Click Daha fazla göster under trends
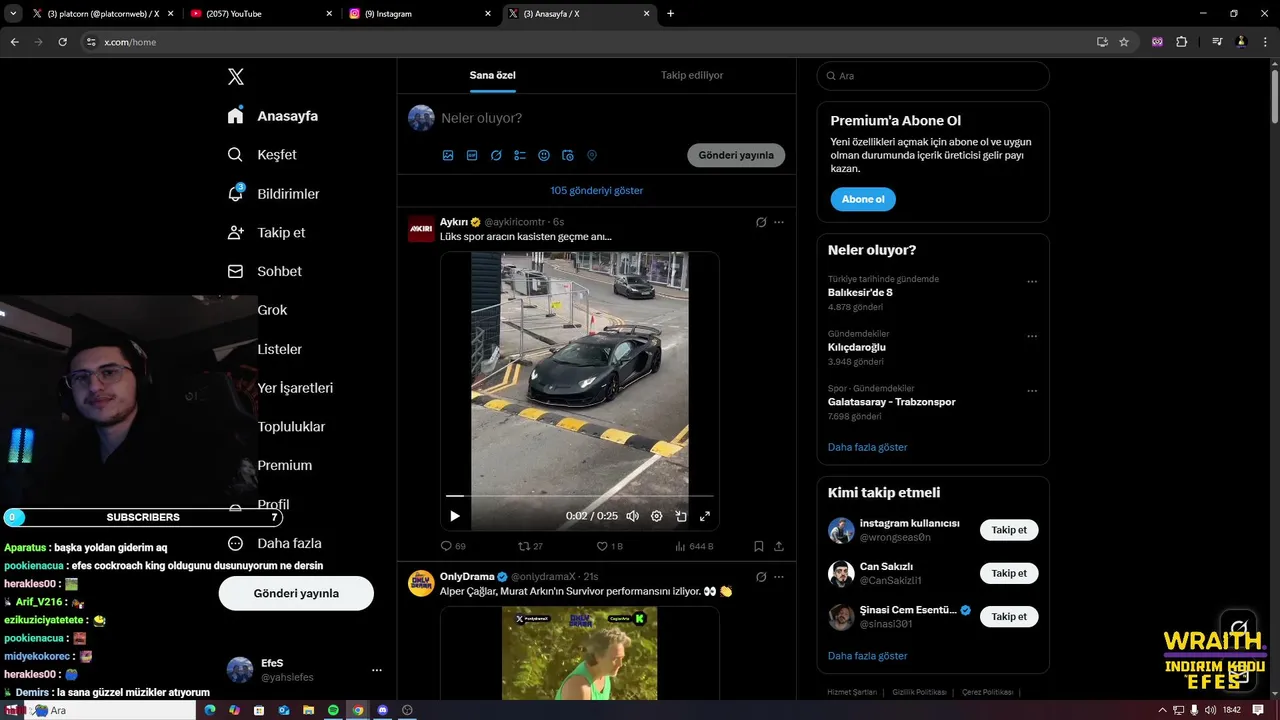The image size is (1280, 720). point(868,447)
